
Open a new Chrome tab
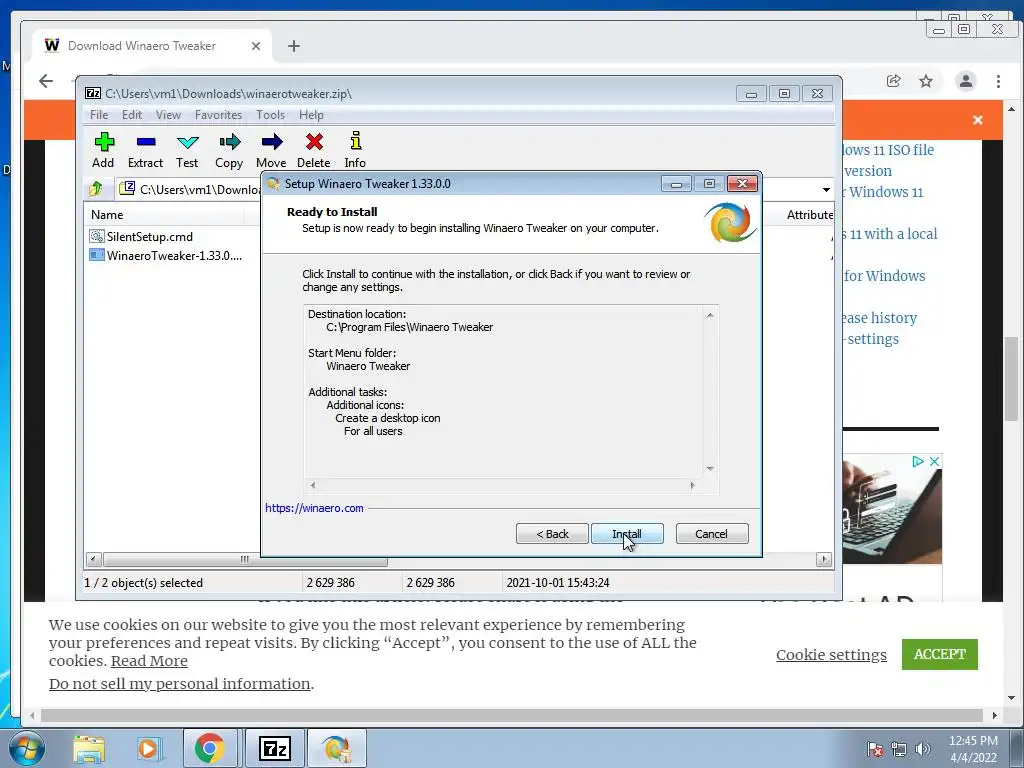(x=294, y=46)
